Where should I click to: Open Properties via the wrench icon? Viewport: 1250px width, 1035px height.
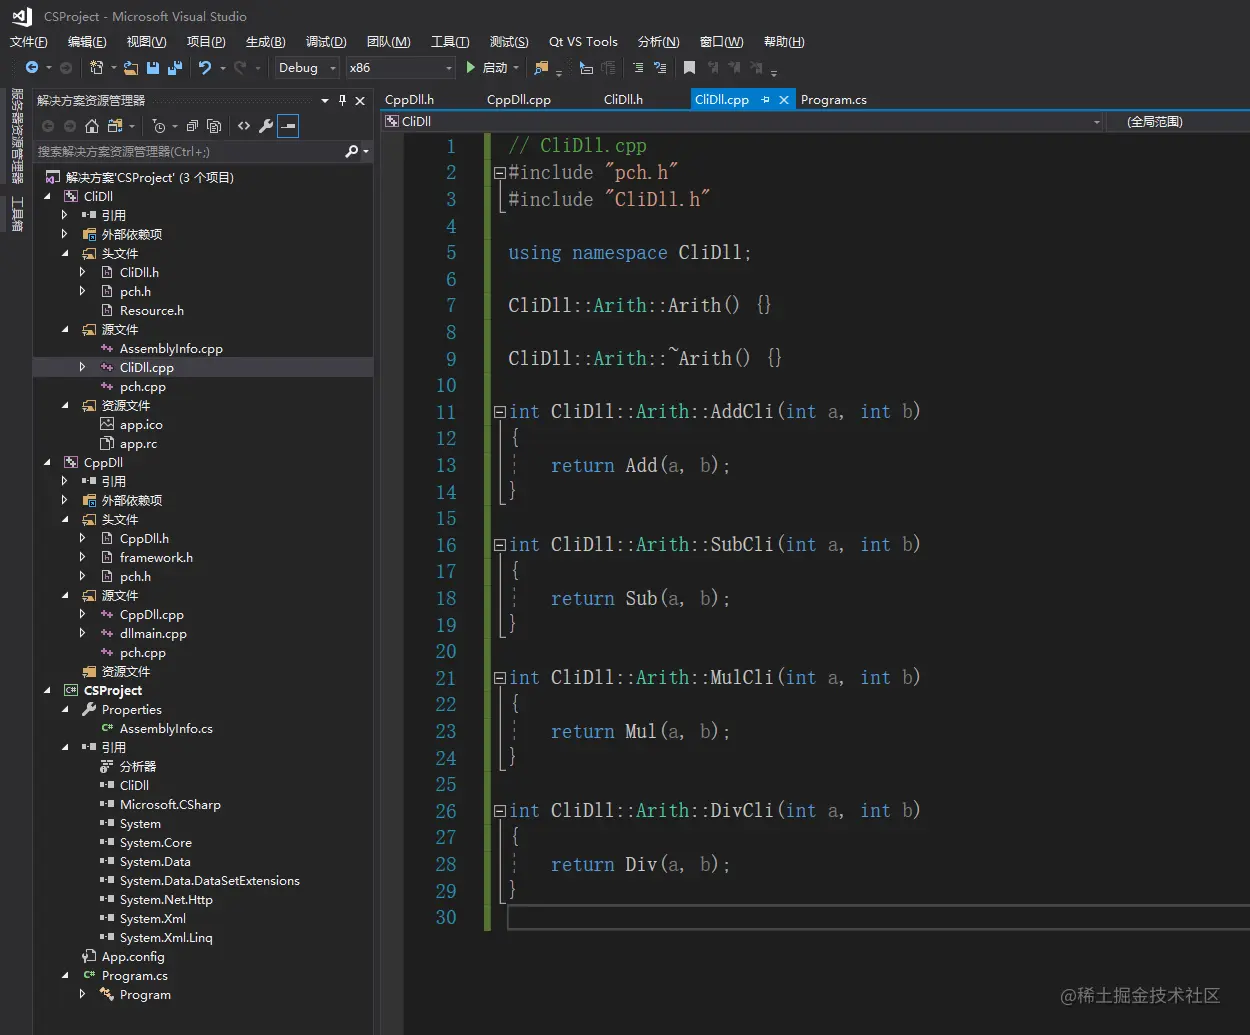coord(266,126)
